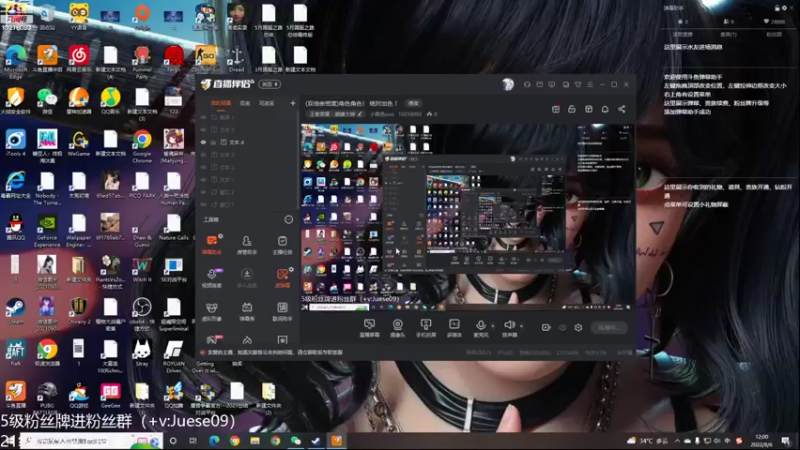800x450 pixels.
Task: Toggle visibility of the 窗口 2 layer
Action: [204, 192]
